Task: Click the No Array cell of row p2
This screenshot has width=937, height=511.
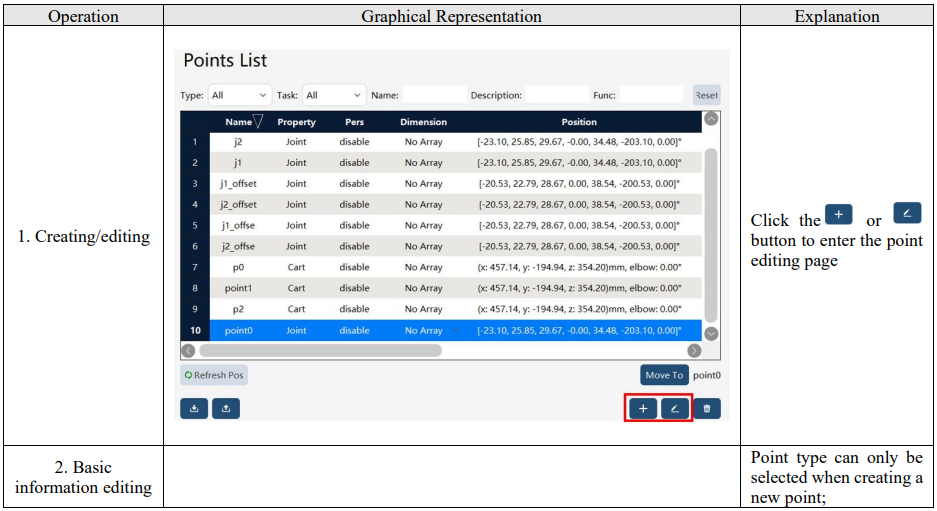Action: tap(424, 309)
